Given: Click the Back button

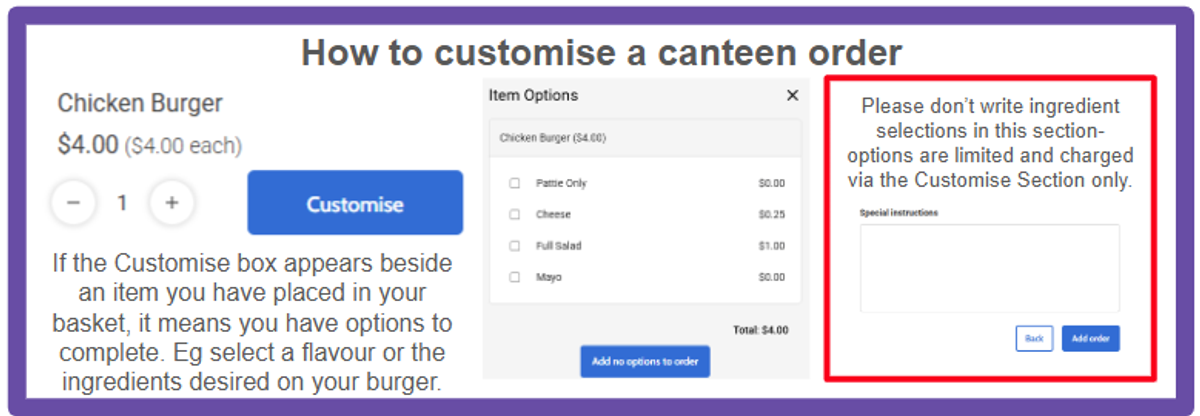Looking at the screenshot, I should tap(1034, 339).
